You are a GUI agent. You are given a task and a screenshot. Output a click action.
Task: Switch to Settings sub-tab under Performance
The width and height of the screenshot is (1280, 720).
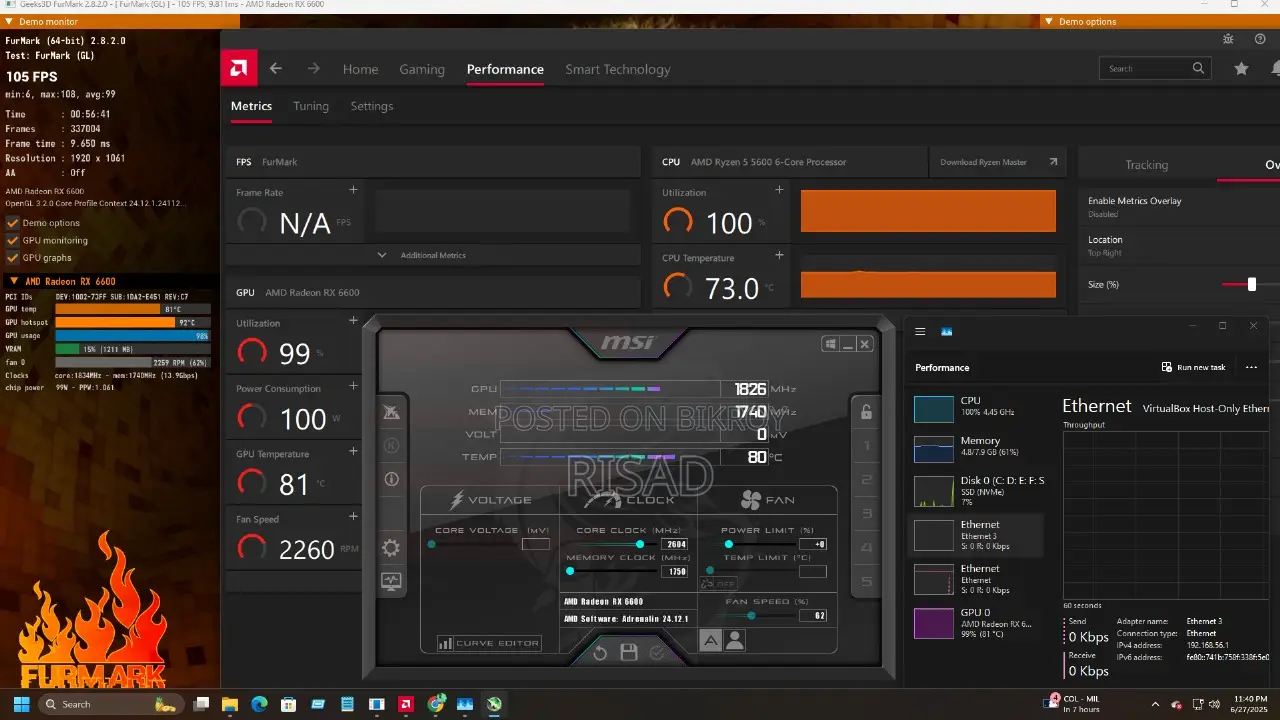(x=372, y=106)
